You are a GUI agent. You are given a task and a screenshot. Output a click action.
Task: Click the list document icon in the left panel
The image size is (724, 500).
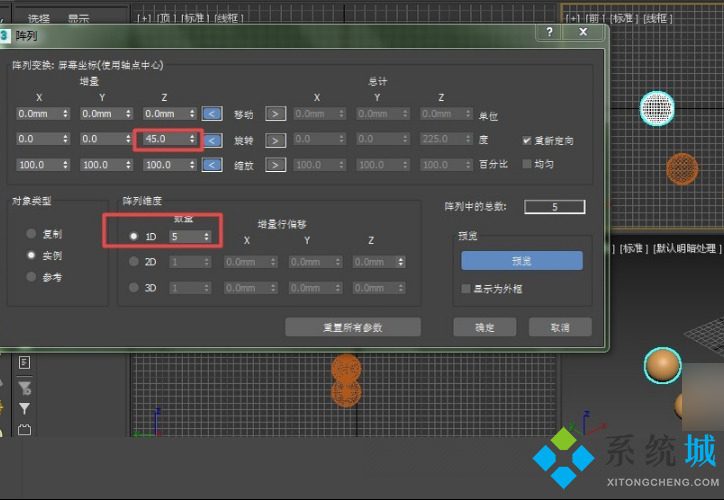(x=24, y=363)
